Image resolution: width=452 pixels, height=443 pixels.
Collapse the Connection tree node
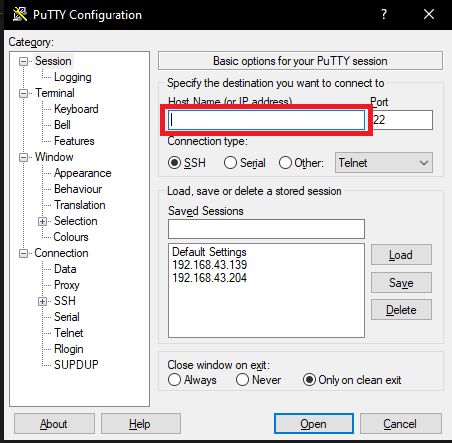click(23, 253)
